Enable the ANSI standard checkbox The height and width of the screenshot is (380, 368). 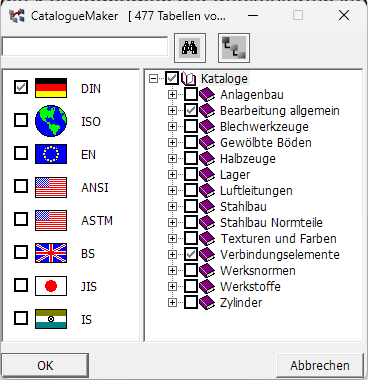tap(21, 186)
